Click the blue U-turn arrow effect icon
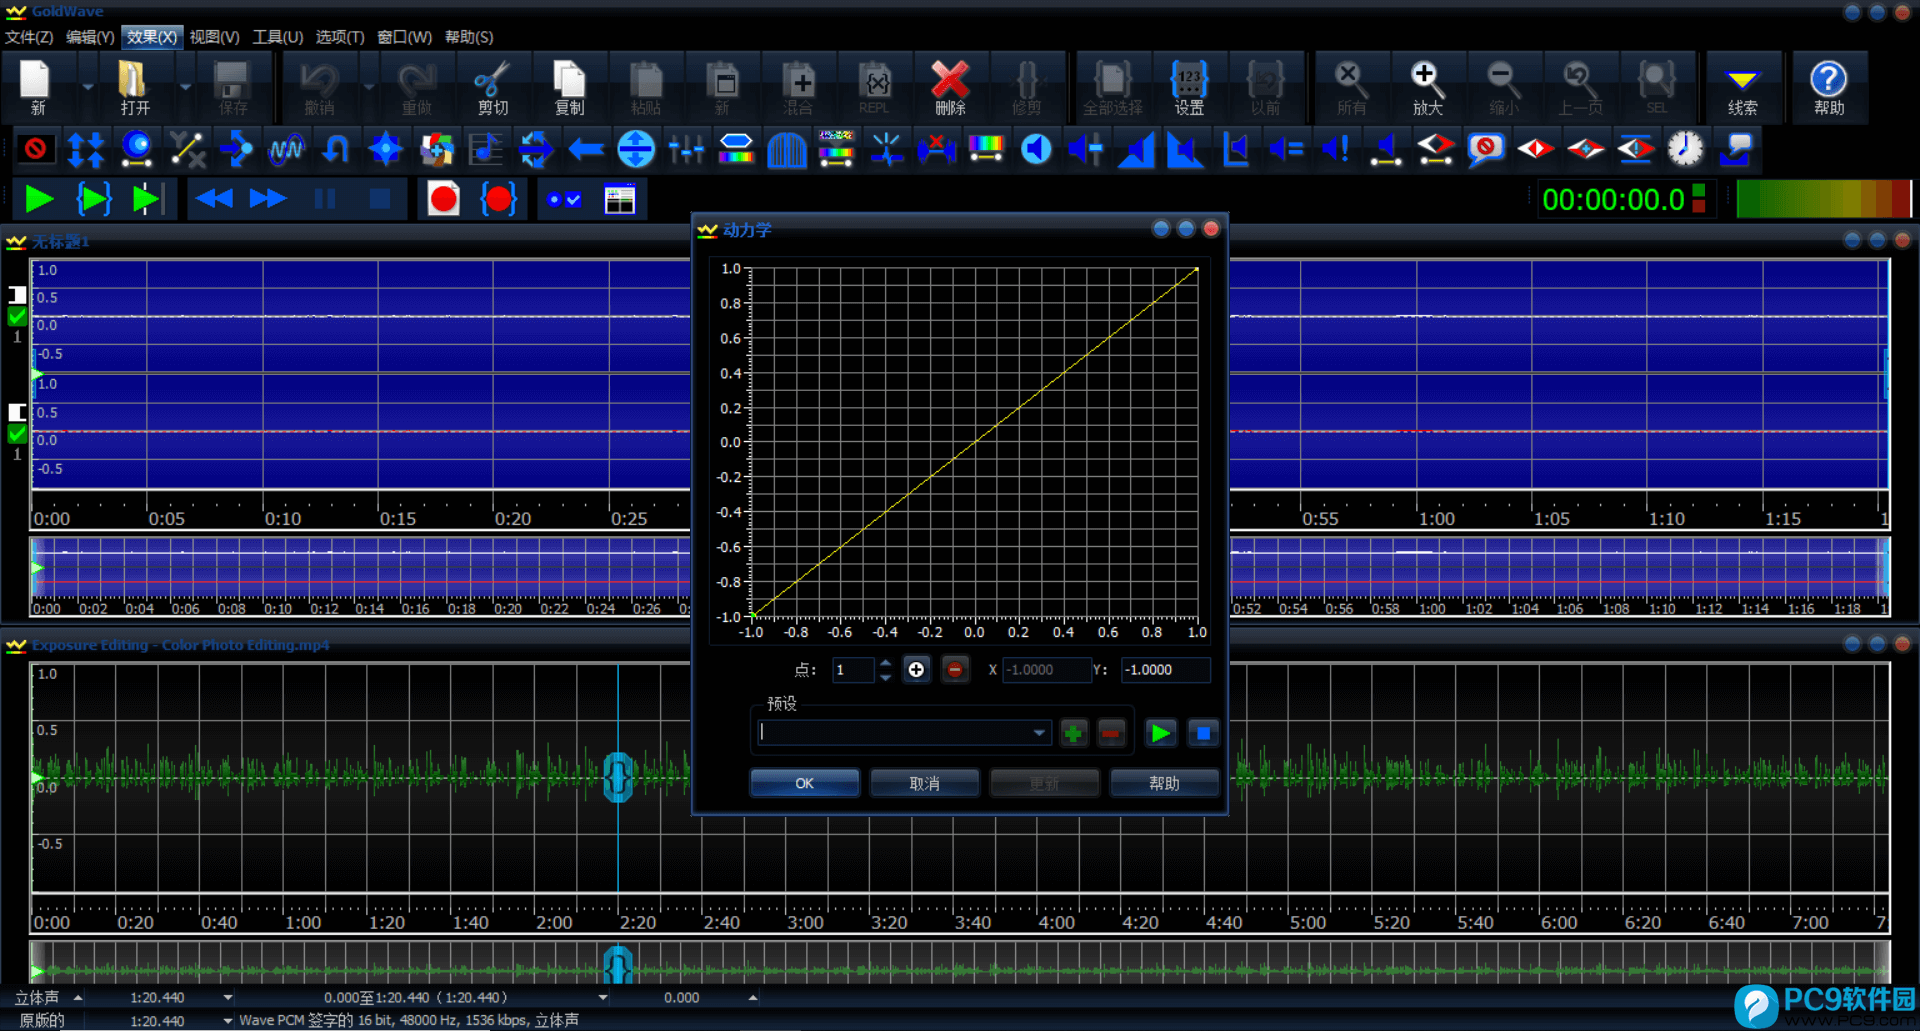This screenshot has height=1031, width=1920. click(x=336, y=150)
